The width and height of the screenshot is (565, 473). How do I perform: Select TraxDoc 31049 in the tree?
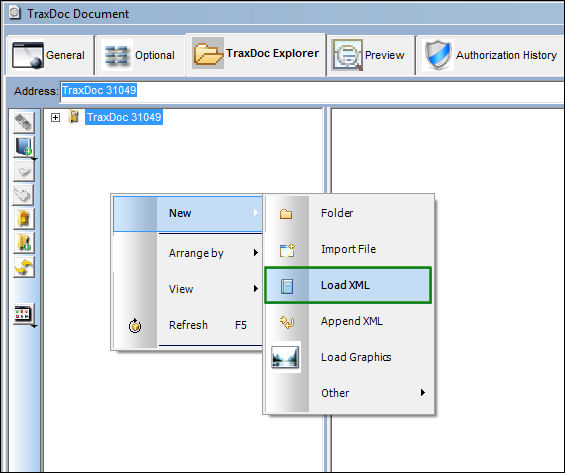tap(124, 117)
